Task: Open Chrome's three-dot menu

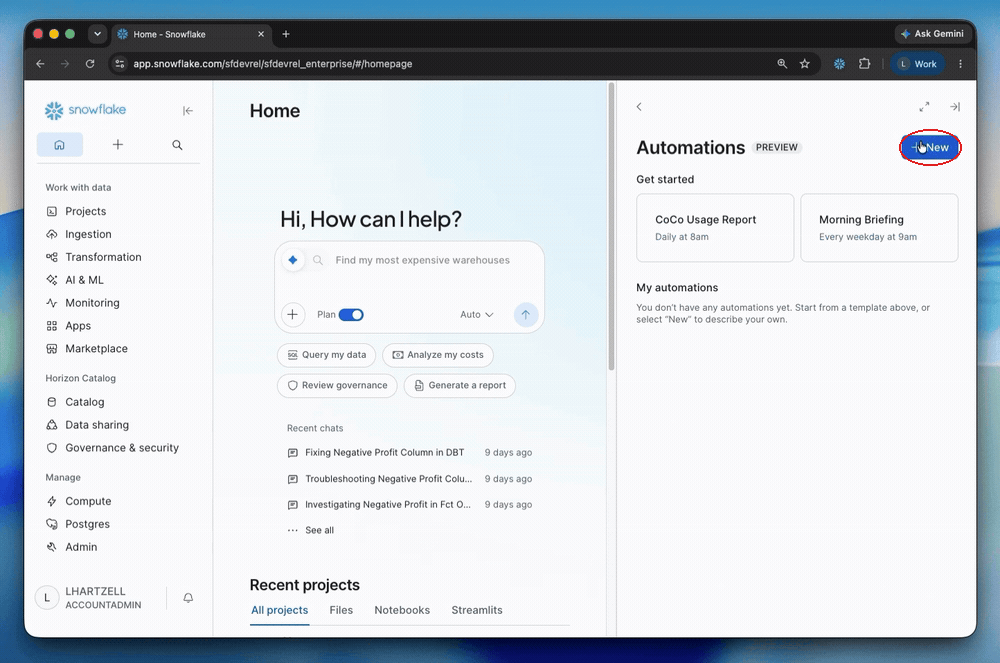Action: tap(960, 64)
